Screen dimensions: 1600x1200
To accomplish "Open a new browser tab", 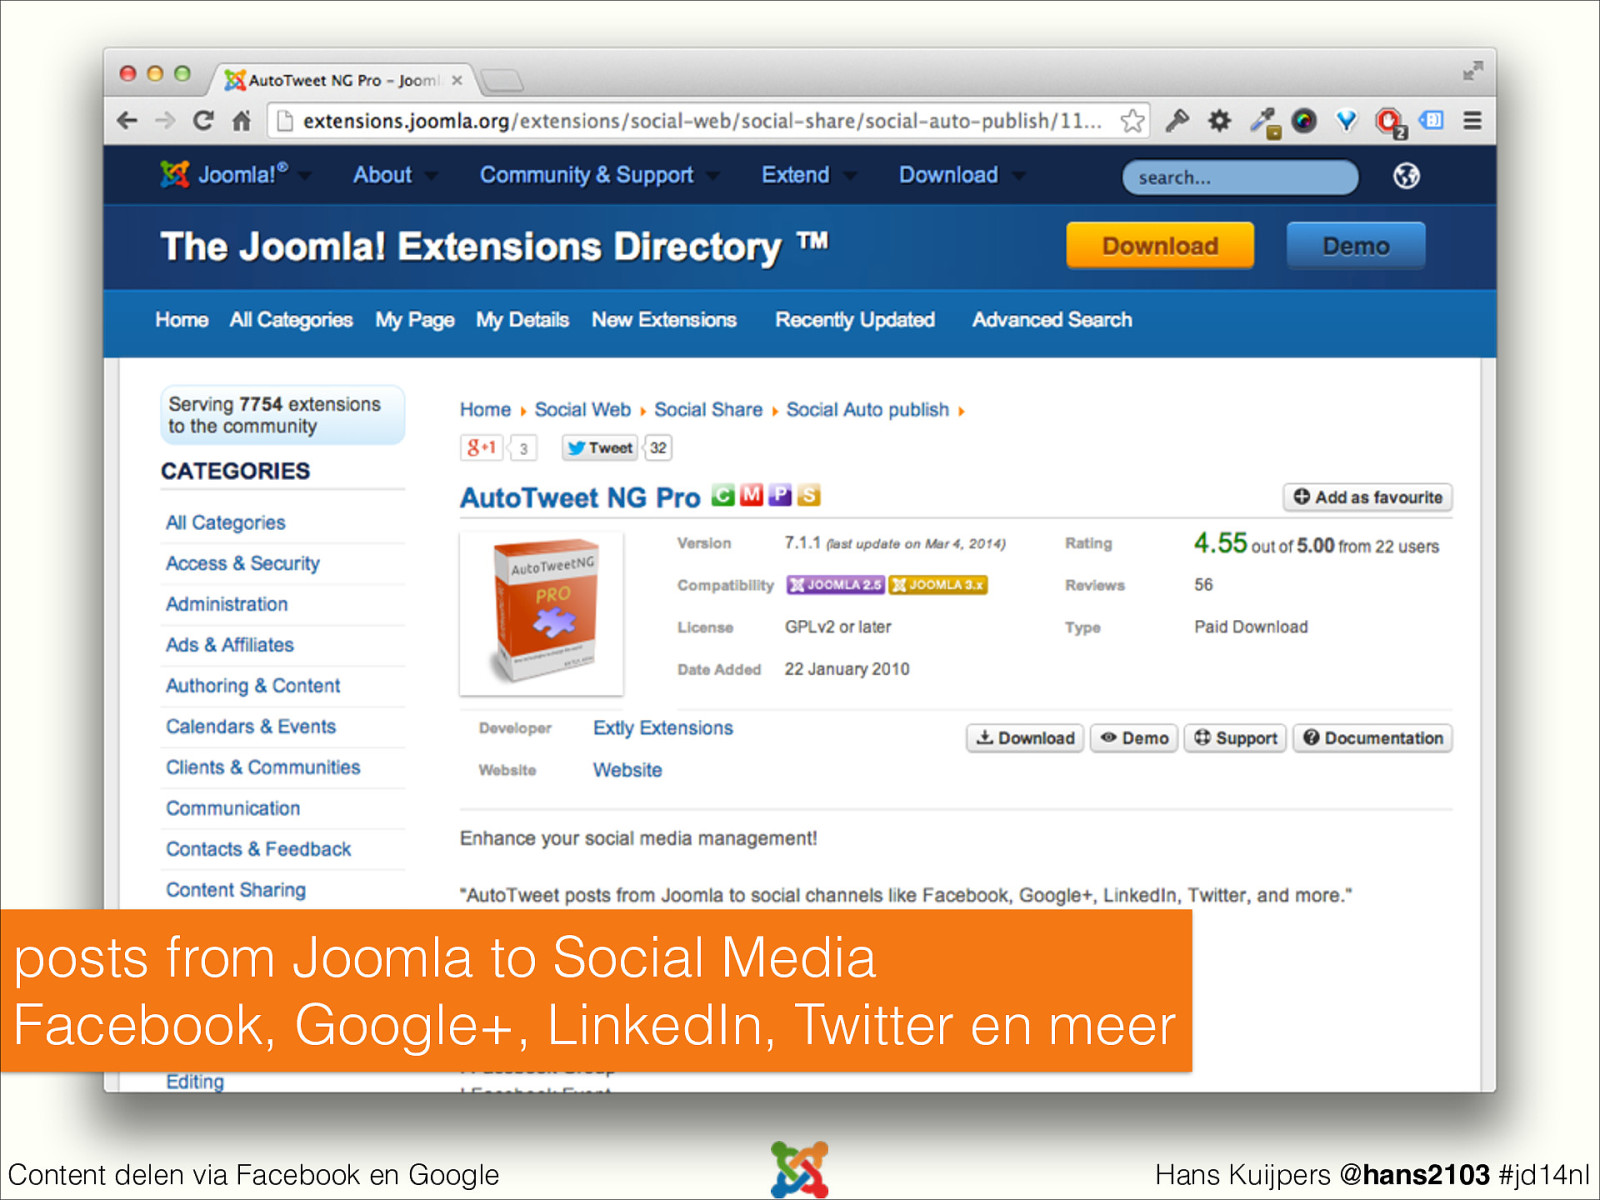I will (x=501, y=80).
